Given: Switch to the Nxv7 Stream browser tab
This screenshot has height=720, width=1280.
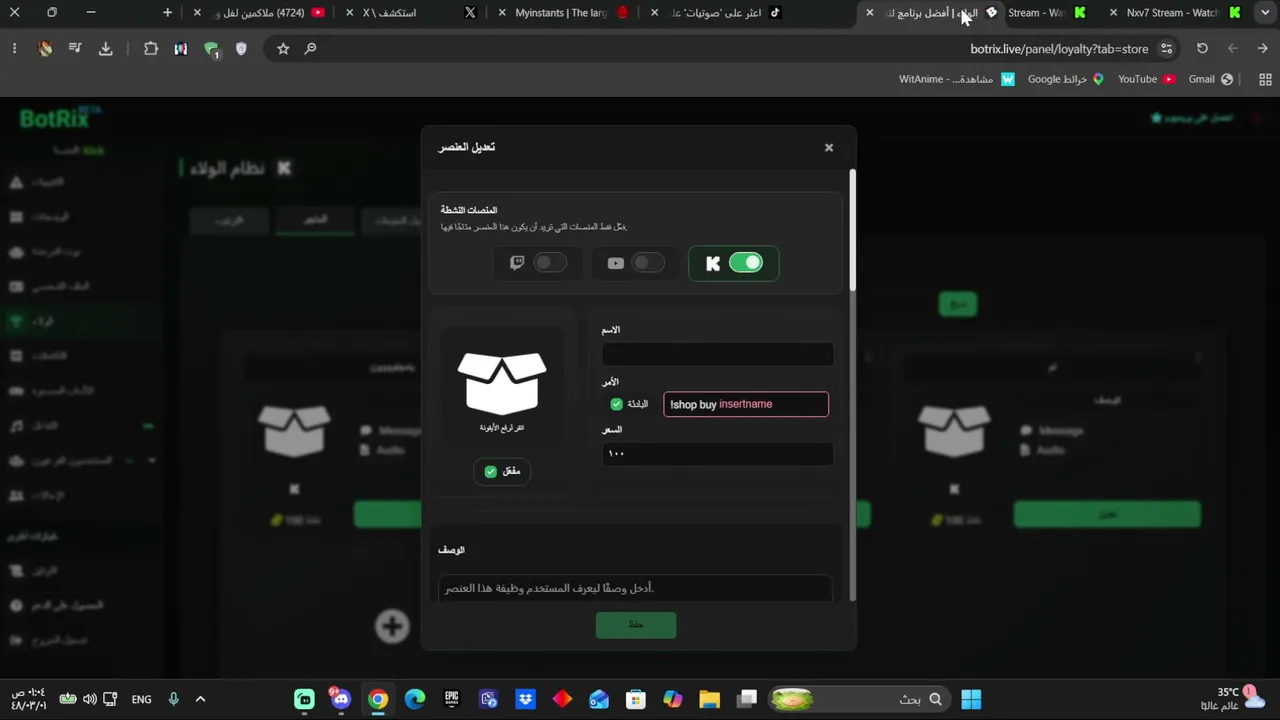Looking at the screenshot, I should (1175, 13).
